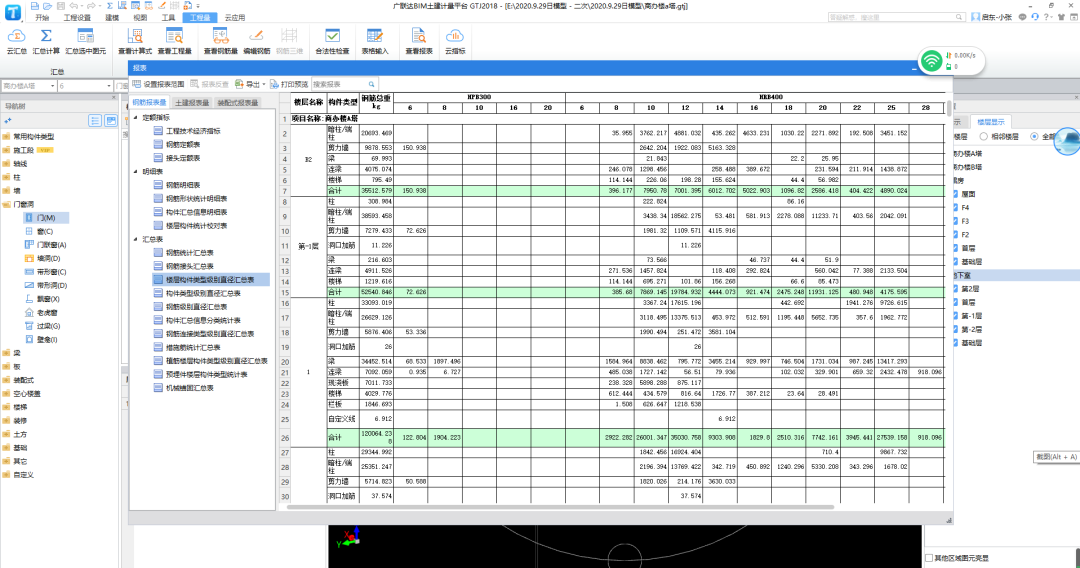Switch to 装配式报表量 tab
The image size is (1080, 568).
(x=238, y=103)
